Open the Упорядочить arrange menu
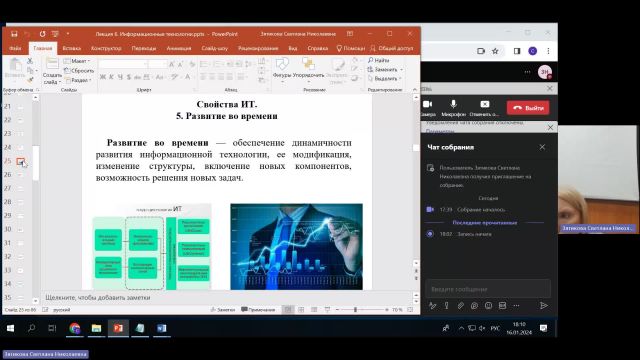Screen dimensions: 640x360 coord(308,69)
